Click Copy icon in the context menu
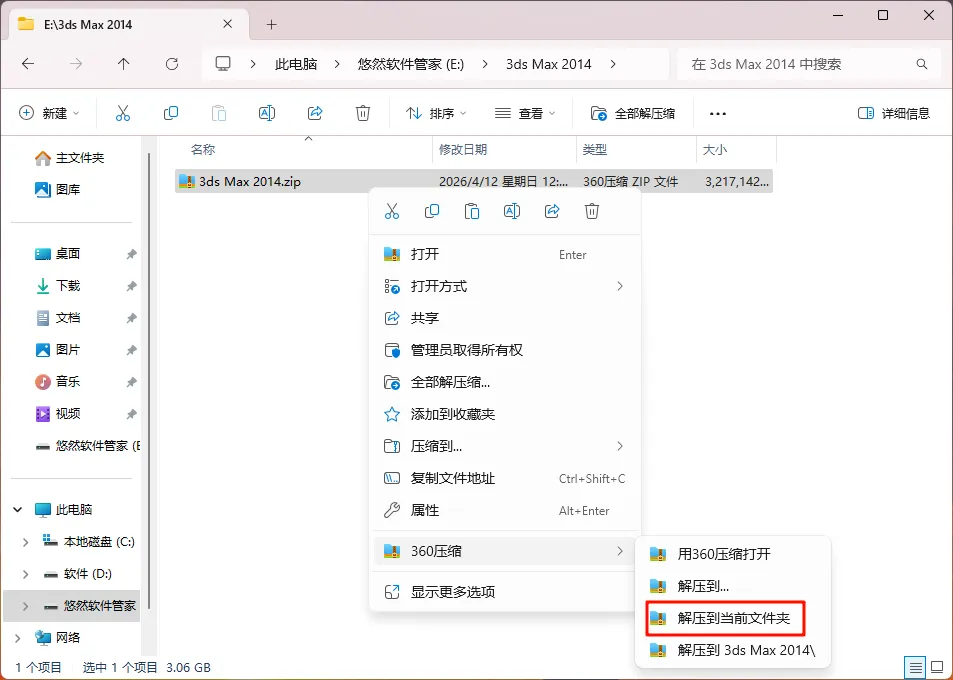 click(x=432, y=211)
